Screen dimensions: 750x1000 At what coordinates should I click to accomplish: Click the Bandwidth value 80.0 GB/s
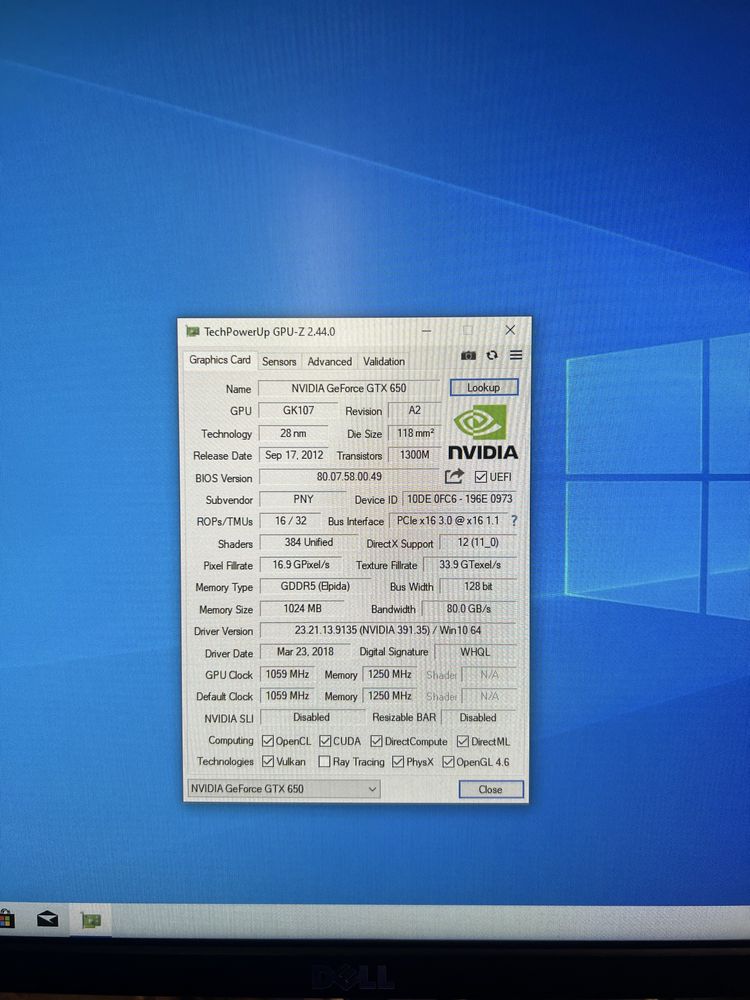(469, 608)
